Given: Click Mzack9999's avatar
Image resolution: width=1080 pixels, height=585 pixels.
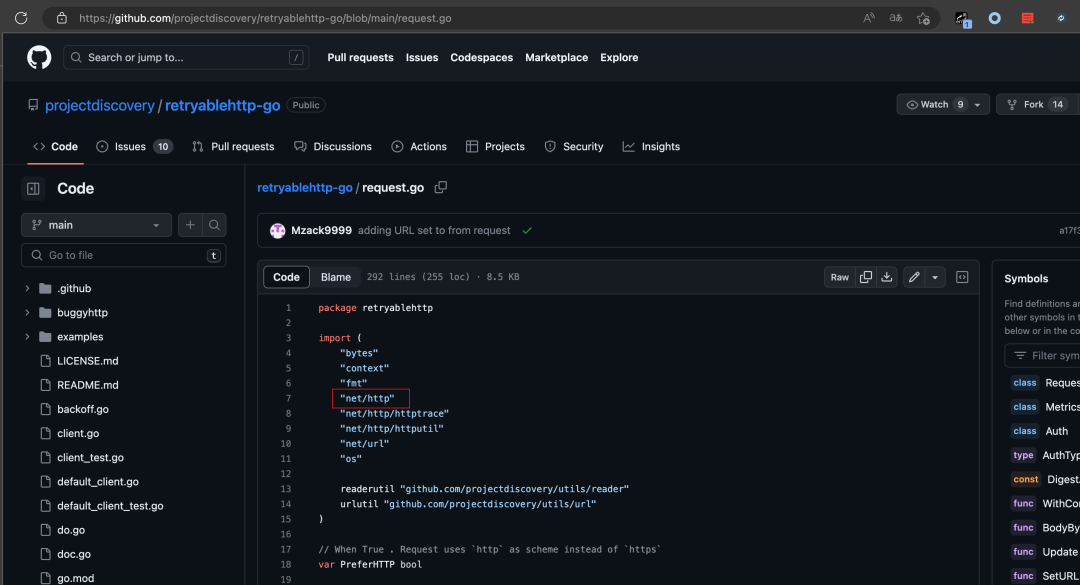Looking at the screenshot, I should tap(278, 231).
